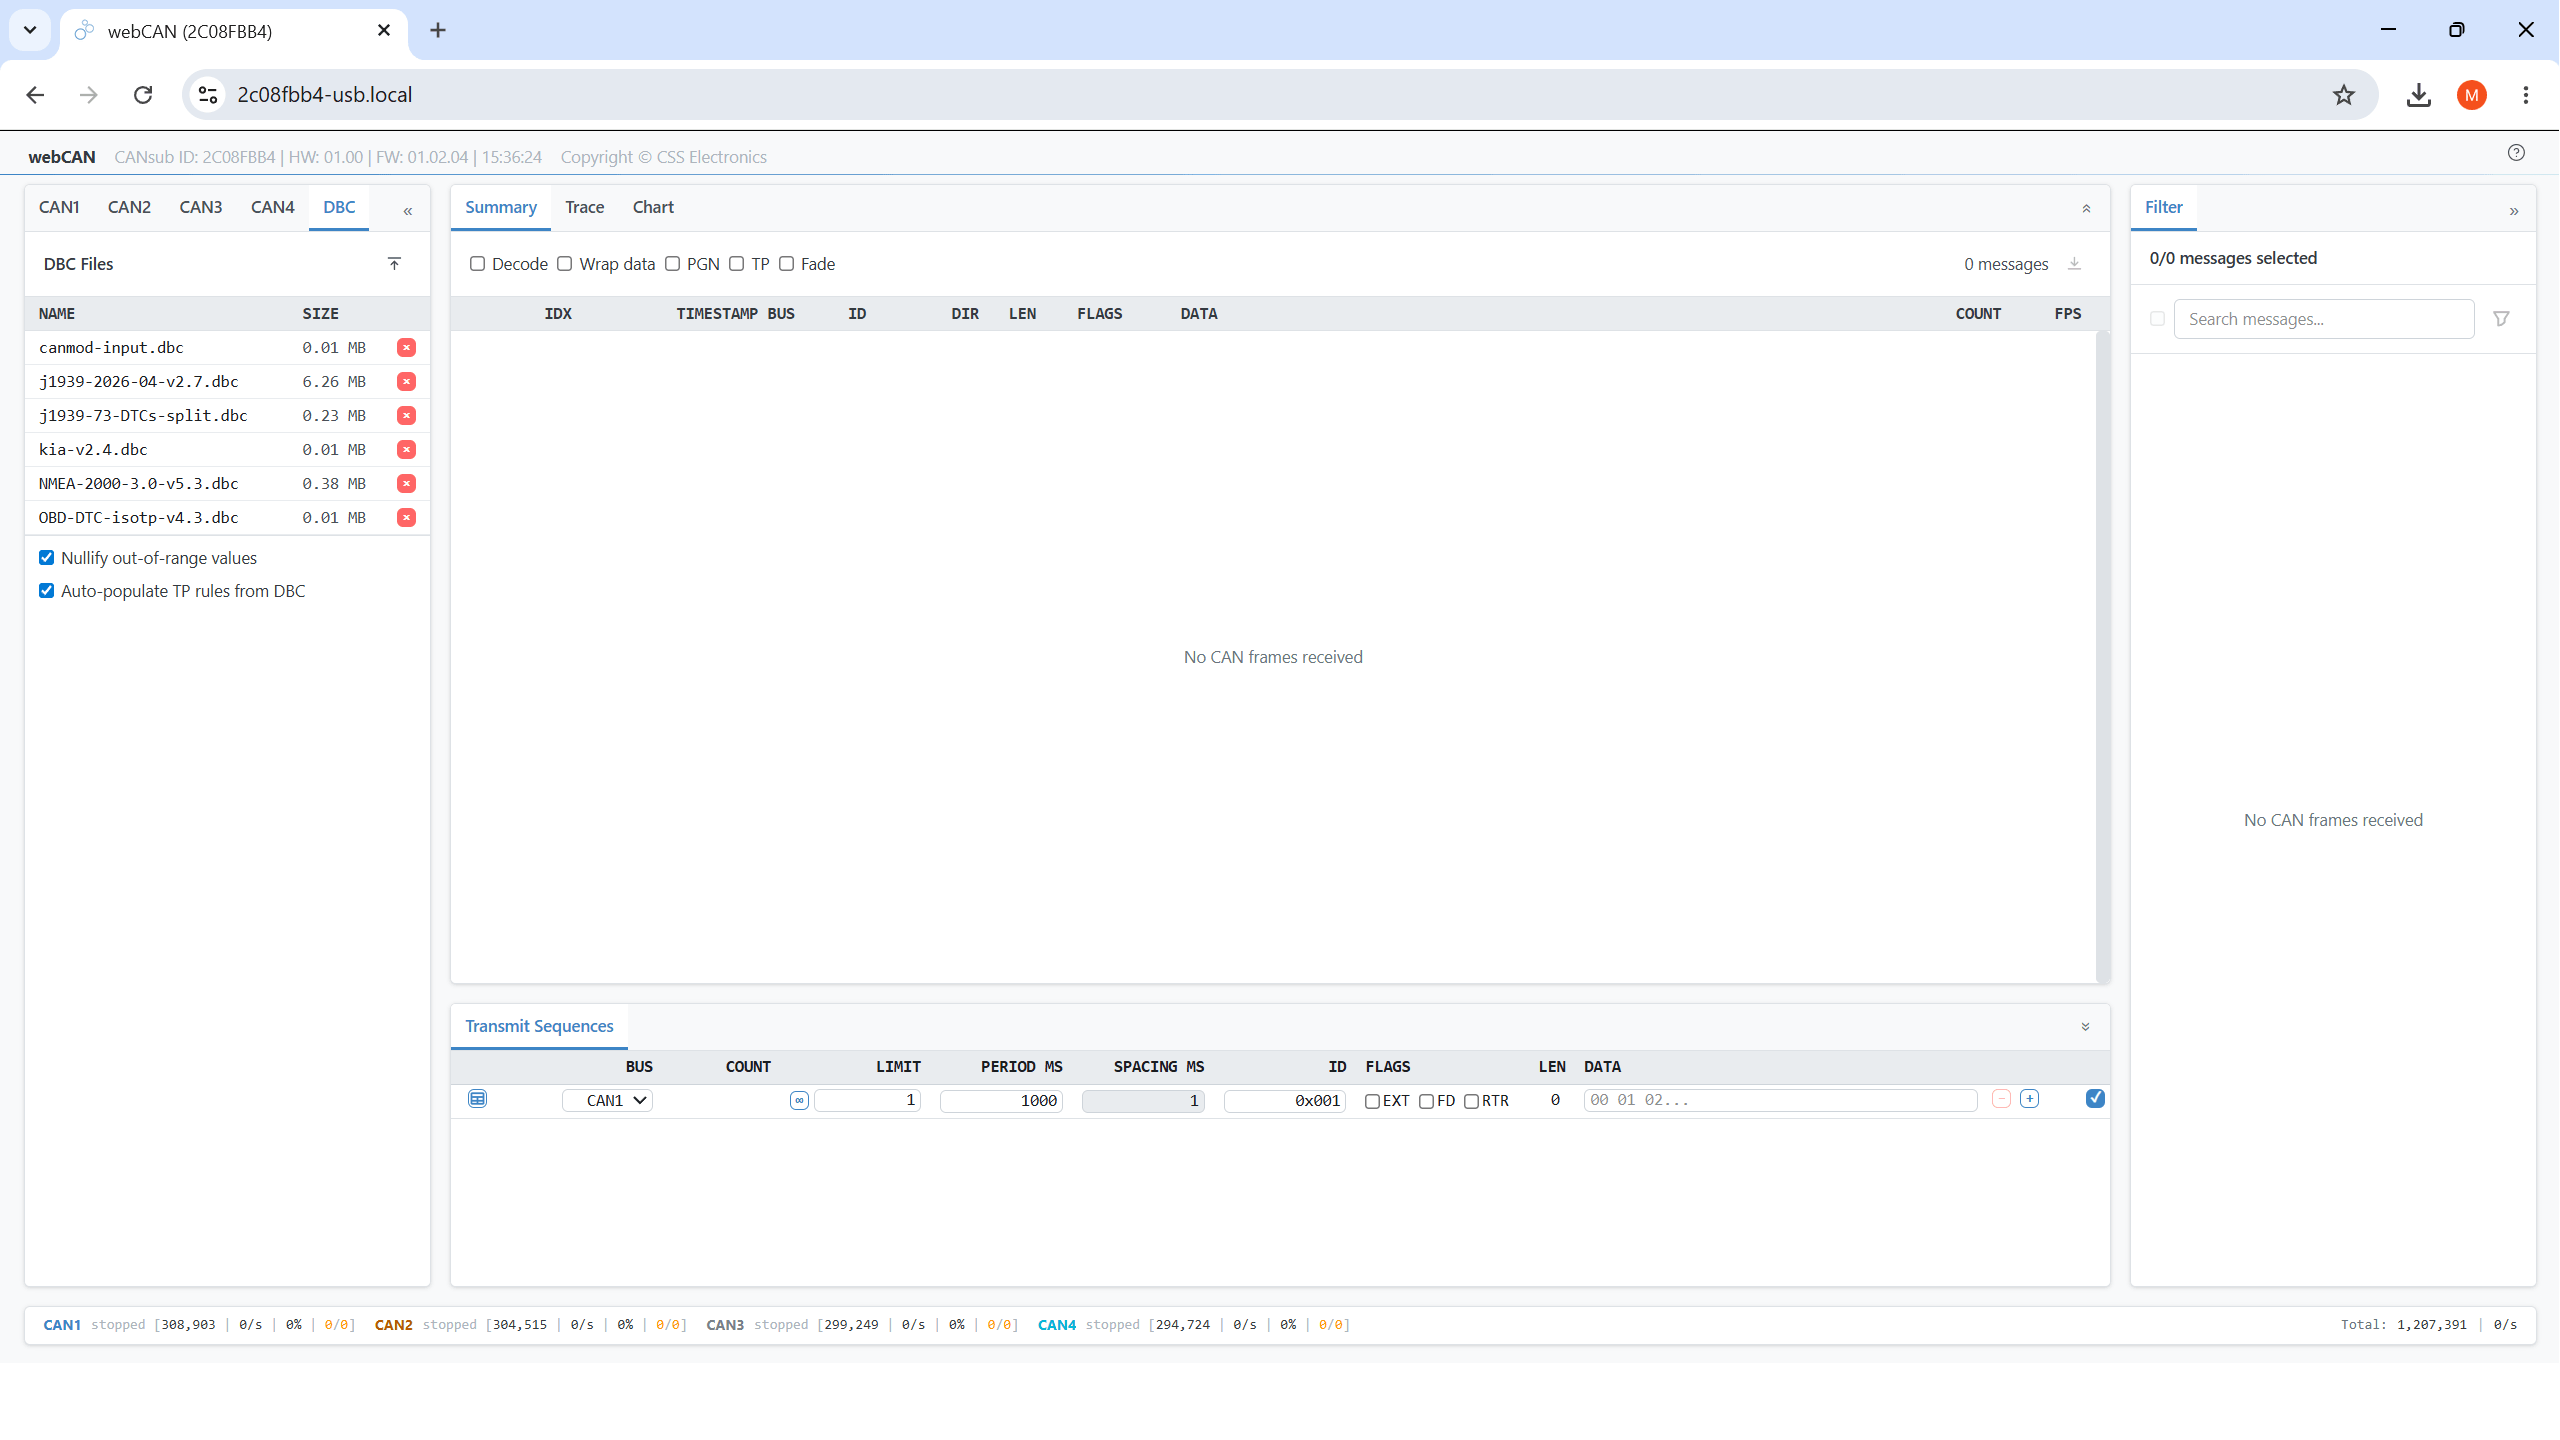Delete j1939-2026-04-v2.7.dbc file
Image resolution: width=2560 pixels, height=1440 pixels.
click(406, 381)
